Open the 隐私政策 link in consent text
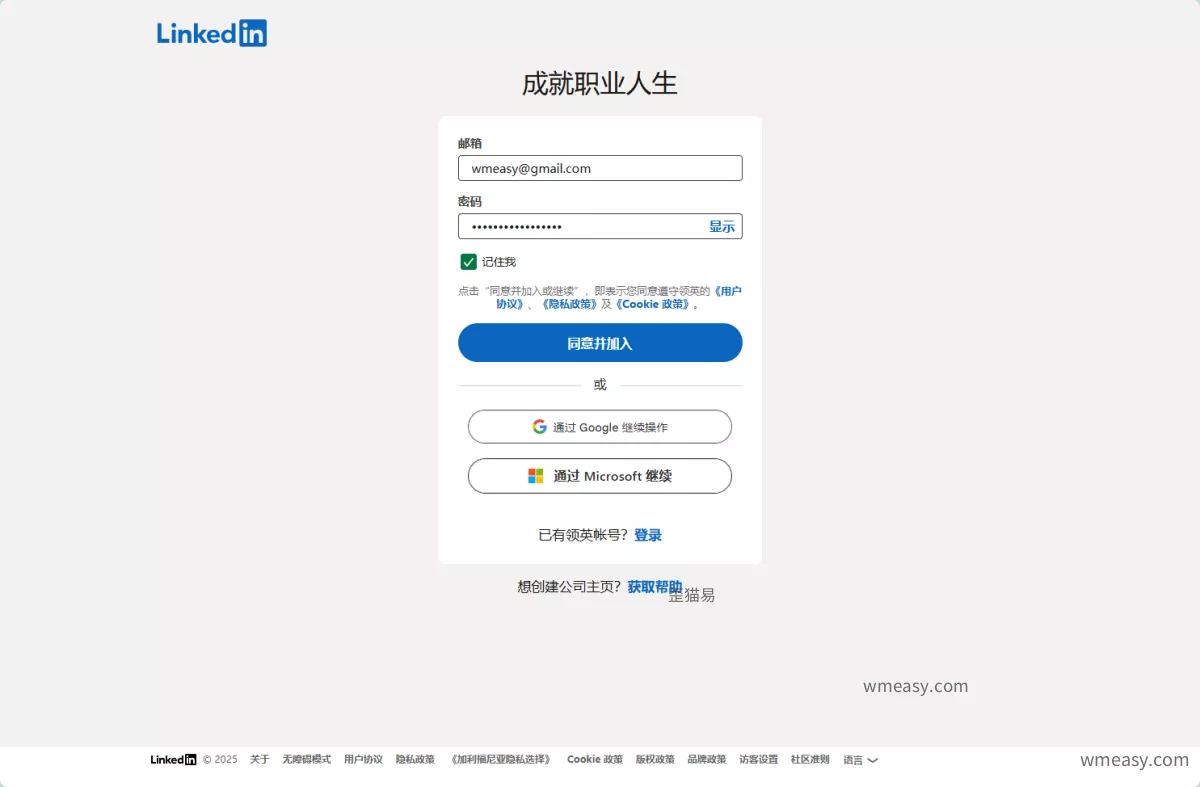The height and width of the screenshot is (787, 1200). point(570,304)
